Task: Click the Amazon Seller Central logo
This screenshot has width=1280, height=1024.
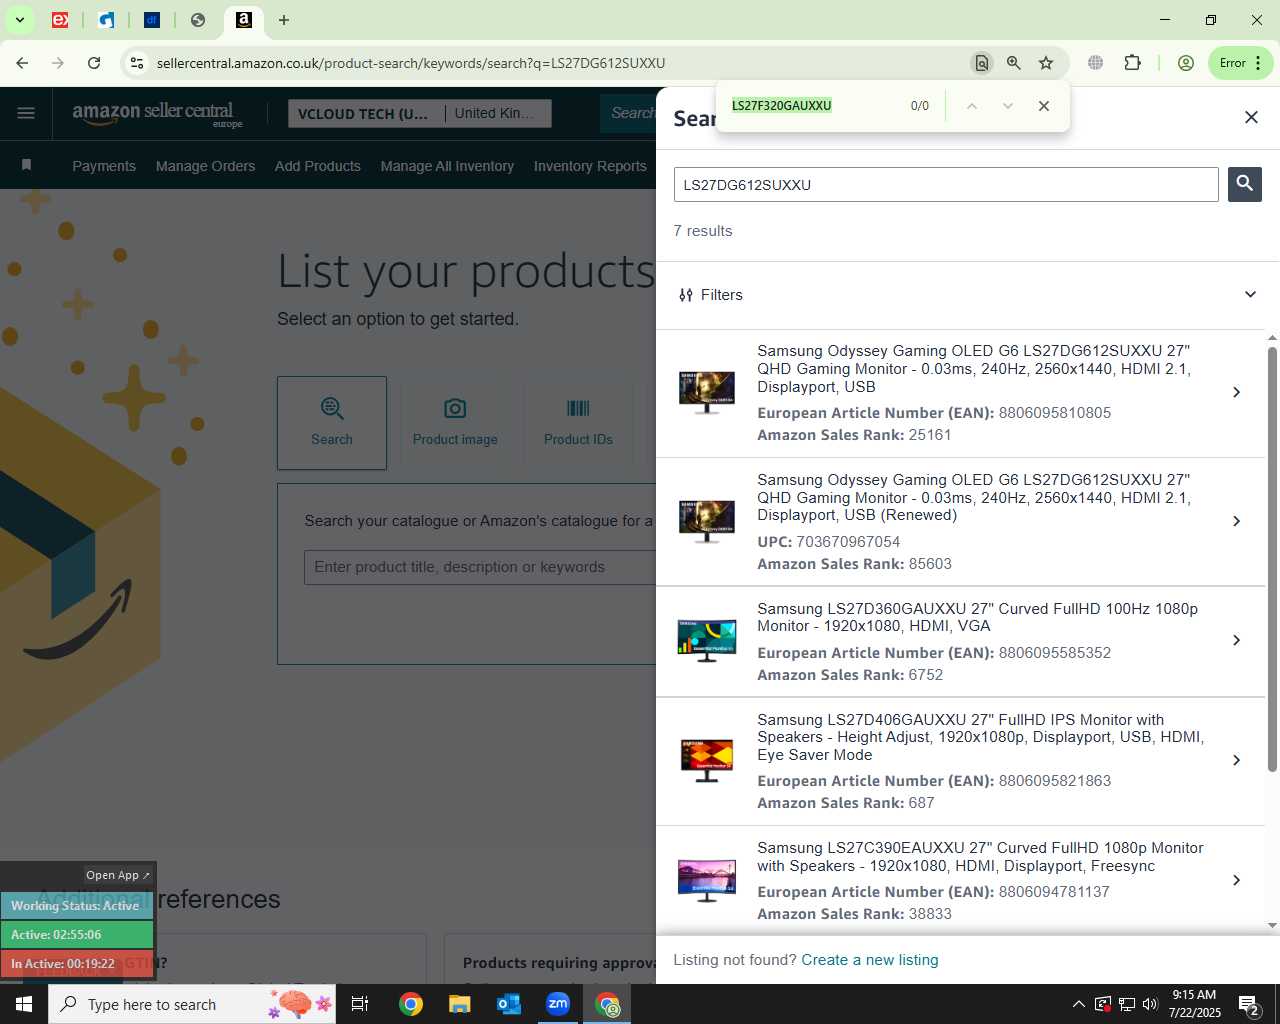Action: (x=157, y=113)
